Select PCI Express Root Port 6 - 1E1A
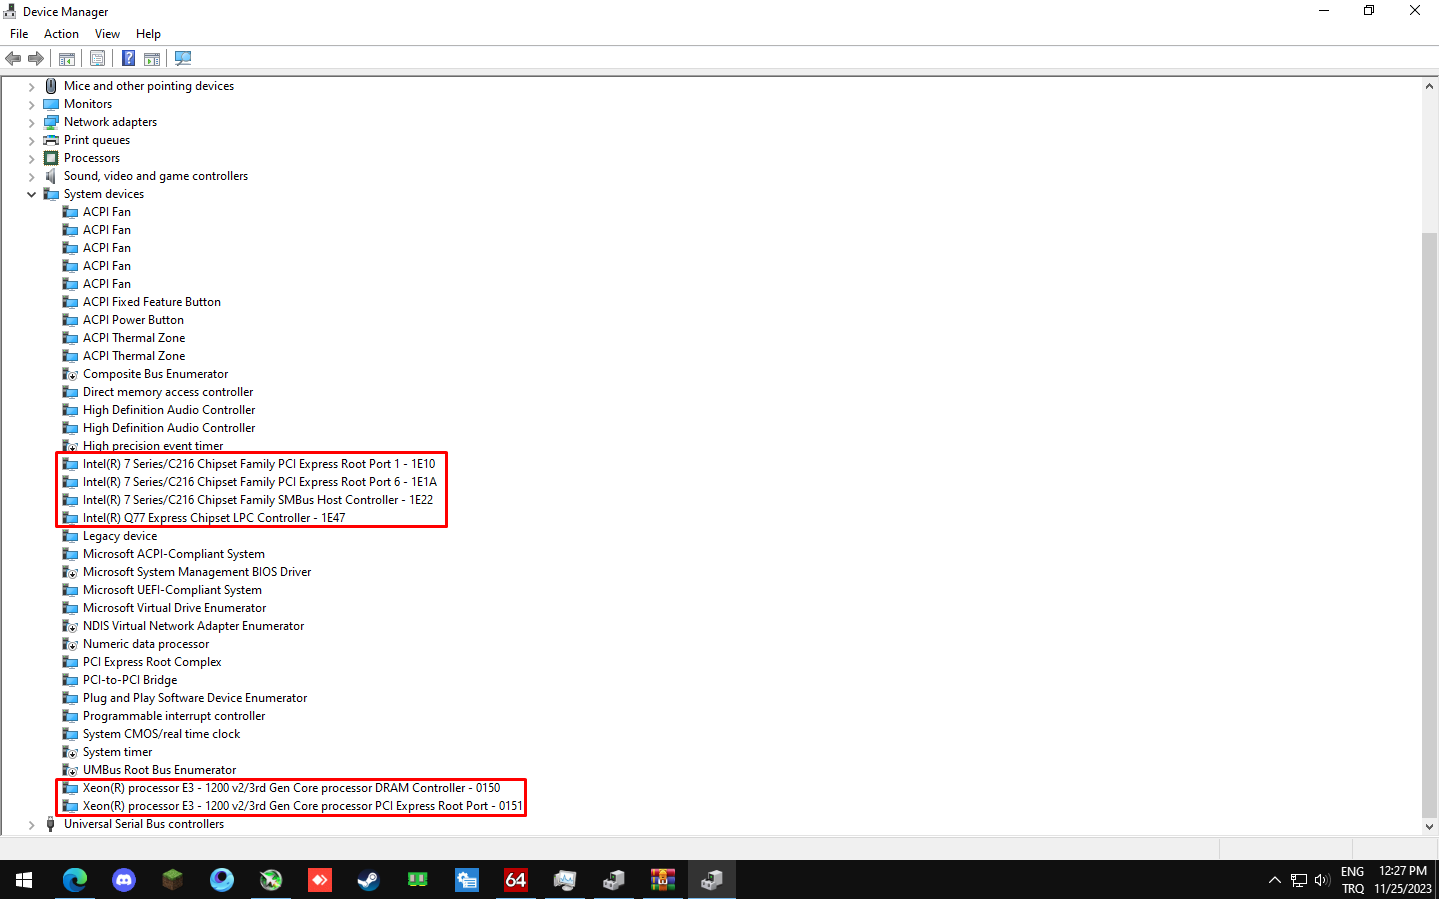 [260, 482]
